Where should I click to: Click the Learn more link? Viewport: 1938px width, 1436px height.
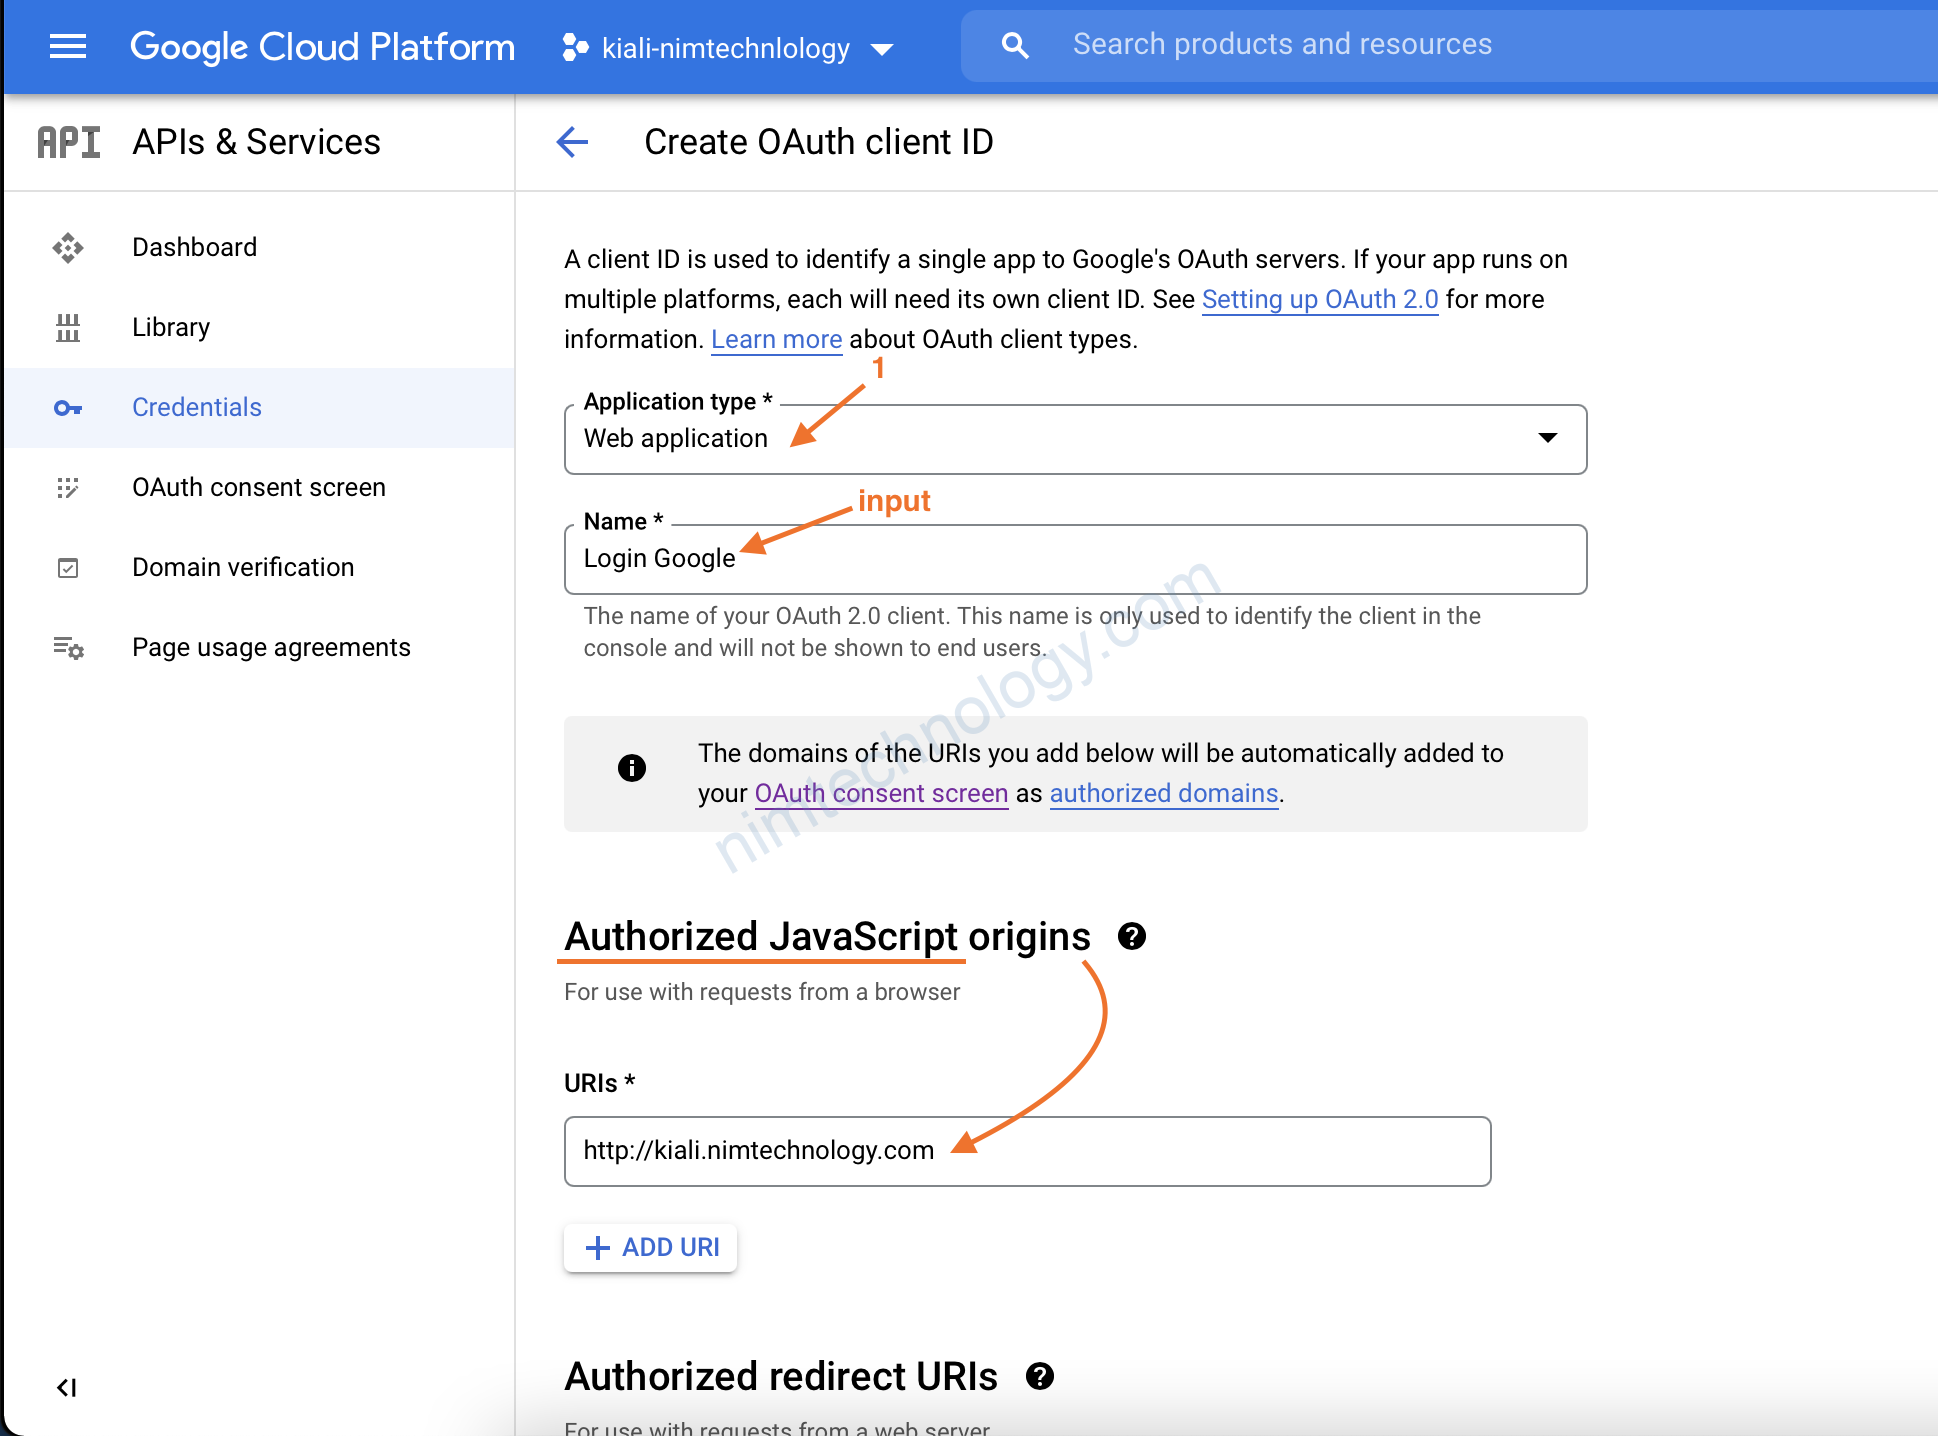pyautogui.click(x=777, y=339)
